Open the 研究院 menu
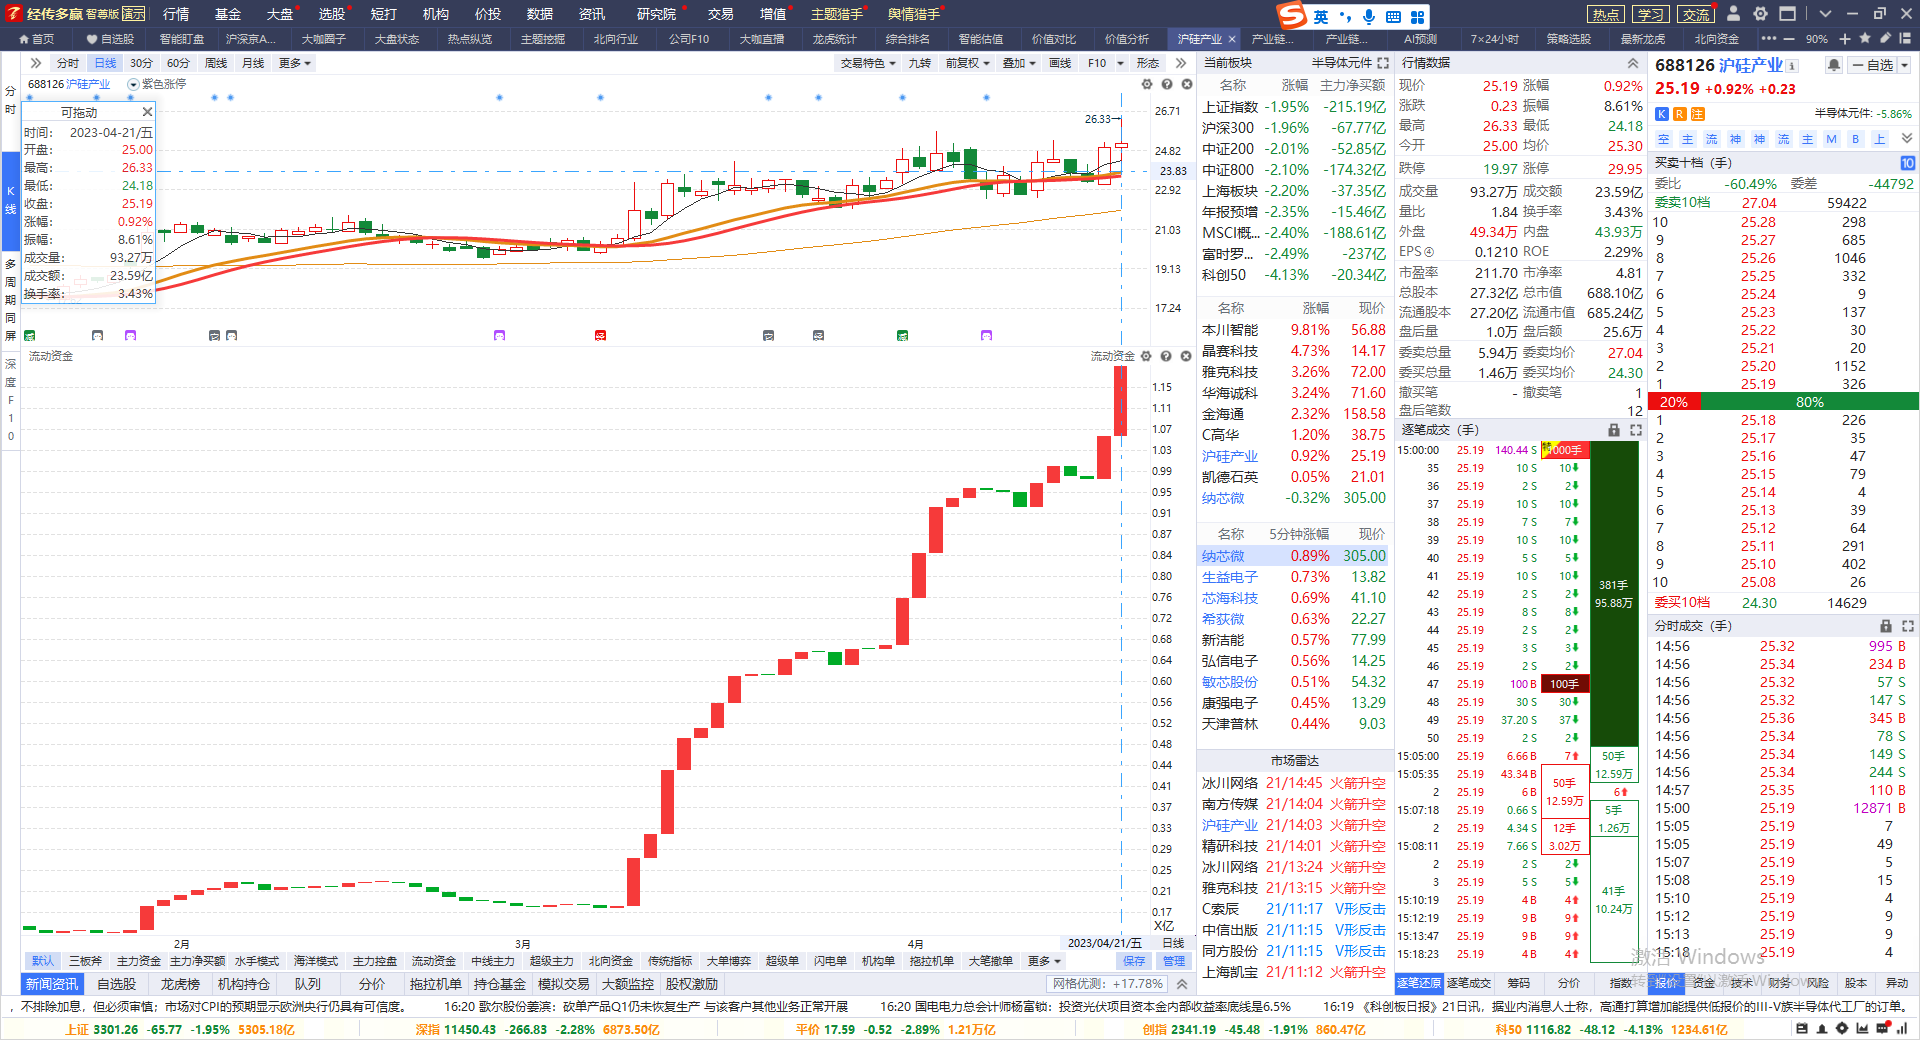This screenshot has width=1920, height=1040. pyautogui.click(x=656, y=14)
